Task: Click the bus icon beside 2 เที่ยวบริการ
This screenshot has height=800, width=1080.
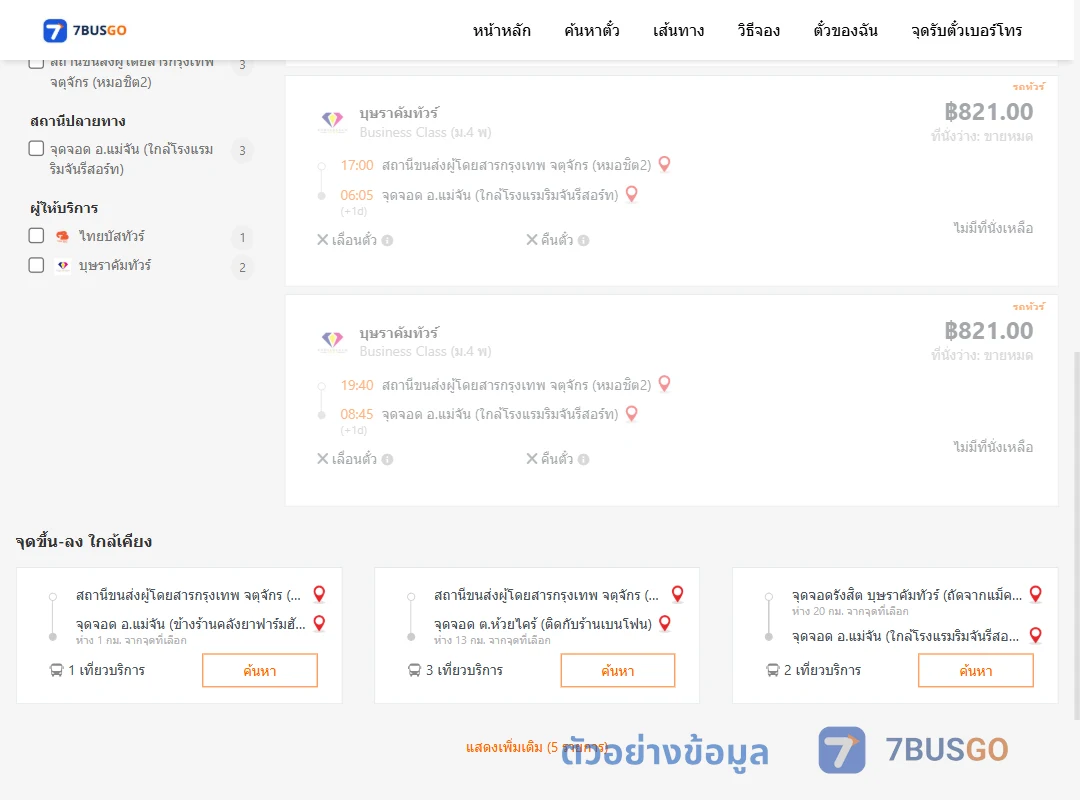Action: (x=773, y=670)
